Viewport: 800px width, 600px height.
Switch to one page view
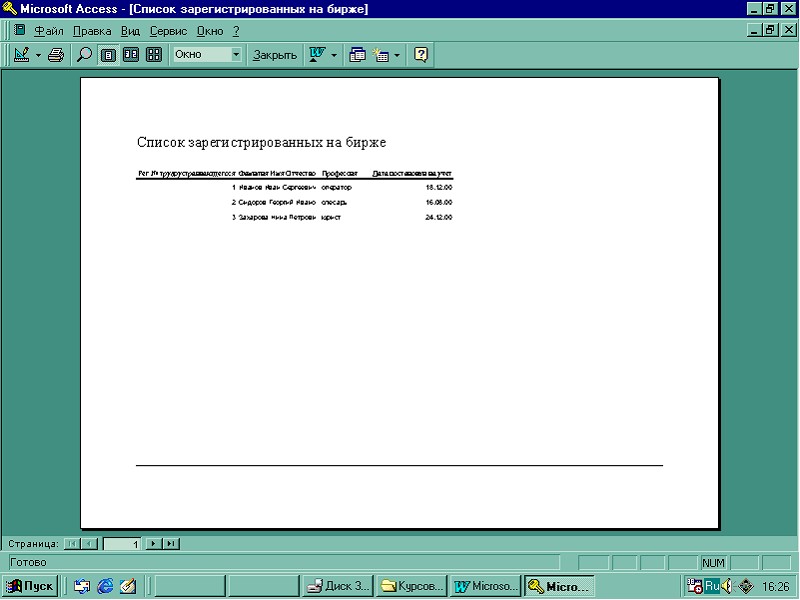coord(109,55)
